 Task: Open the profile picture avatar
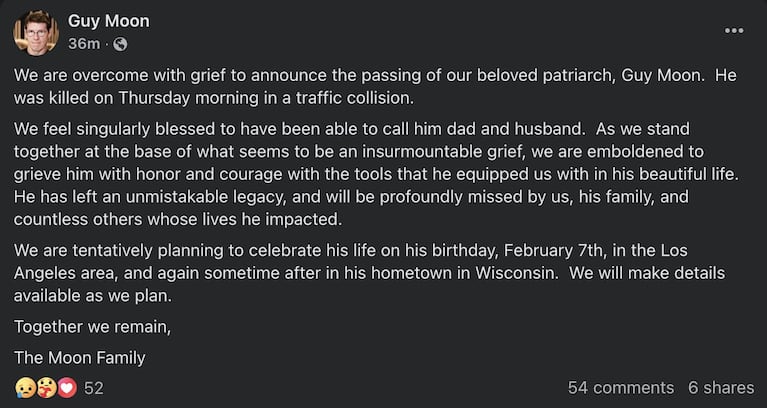36,33
